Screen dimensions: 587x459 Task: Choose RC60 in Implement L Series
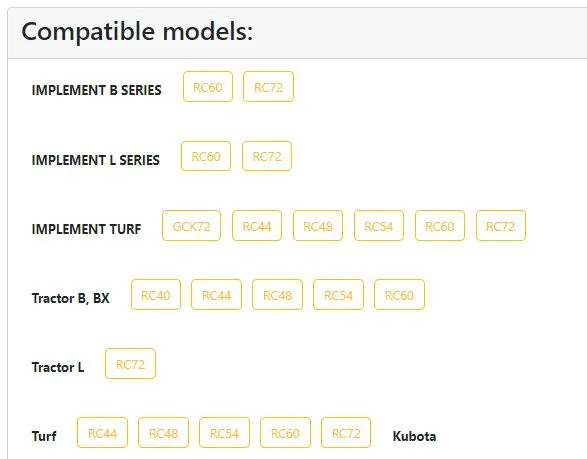point(206,156)
